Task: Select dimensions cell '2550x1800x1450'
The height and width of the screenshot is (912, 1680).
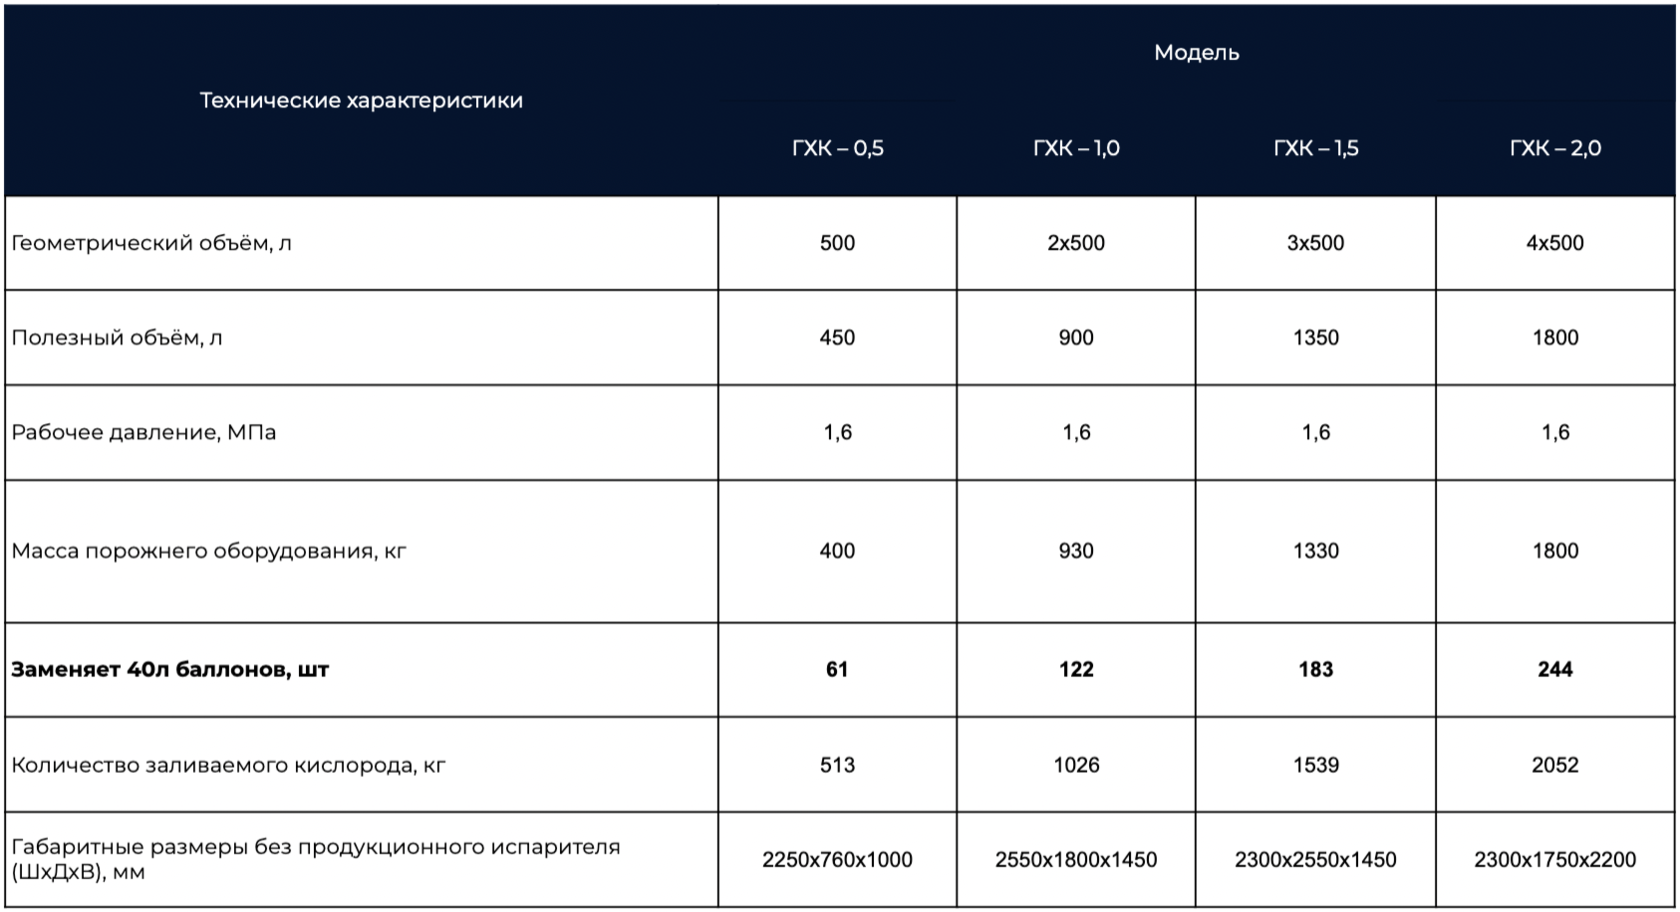Action: point(1076,860)
